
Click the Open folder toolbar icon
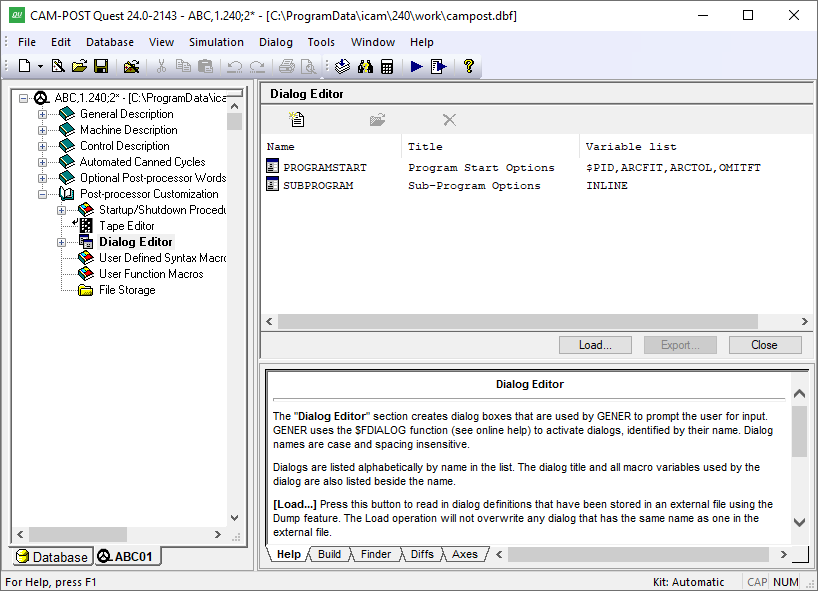(x=79, y=66)
